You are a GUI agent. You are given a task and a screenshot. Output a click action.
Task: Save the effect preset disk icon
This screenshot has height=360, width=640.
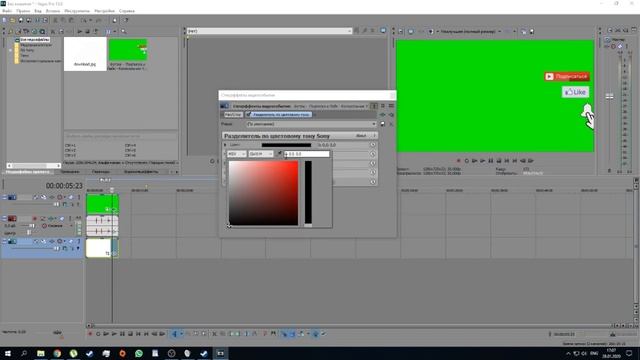pos(382,124)
